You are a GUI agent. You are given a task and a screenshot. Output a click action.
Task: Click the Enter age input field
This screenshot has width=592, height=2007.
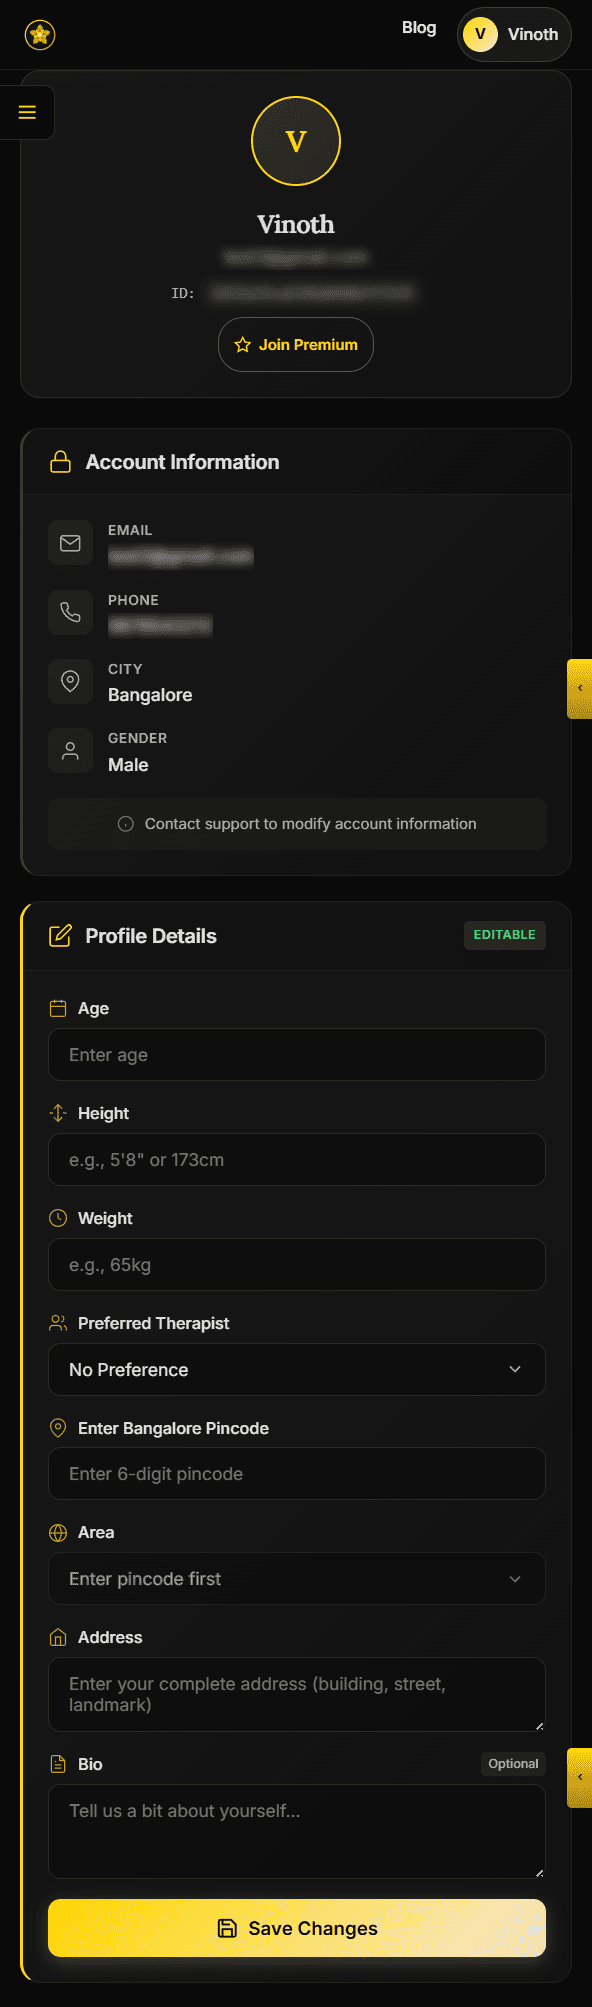click(x=296, y=1054)
